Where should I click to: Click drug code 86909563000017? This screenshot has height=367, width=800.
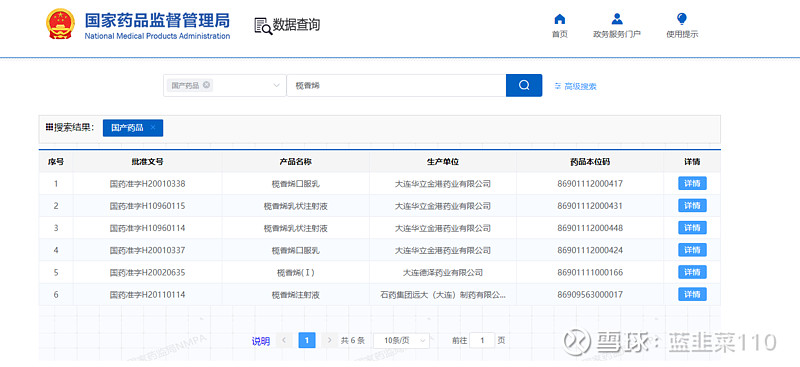point(590,295)
